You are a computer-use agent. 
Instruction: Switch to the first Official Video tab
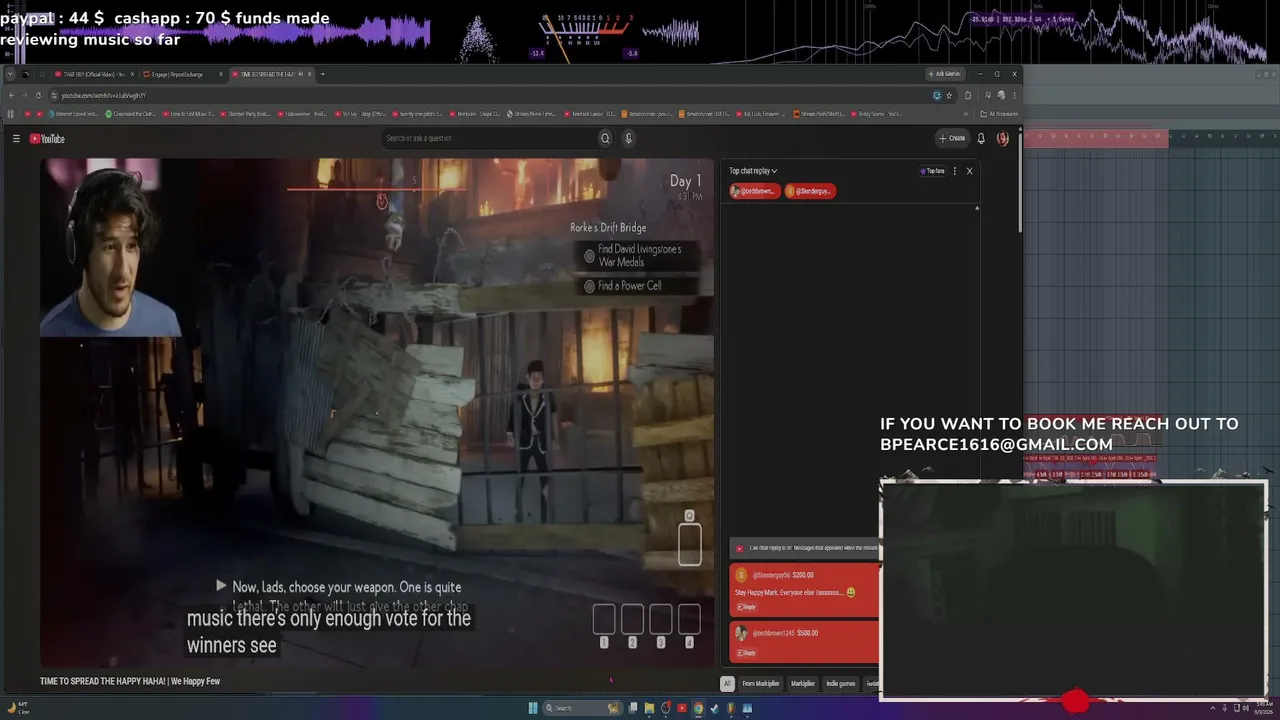tap(94, 74)
